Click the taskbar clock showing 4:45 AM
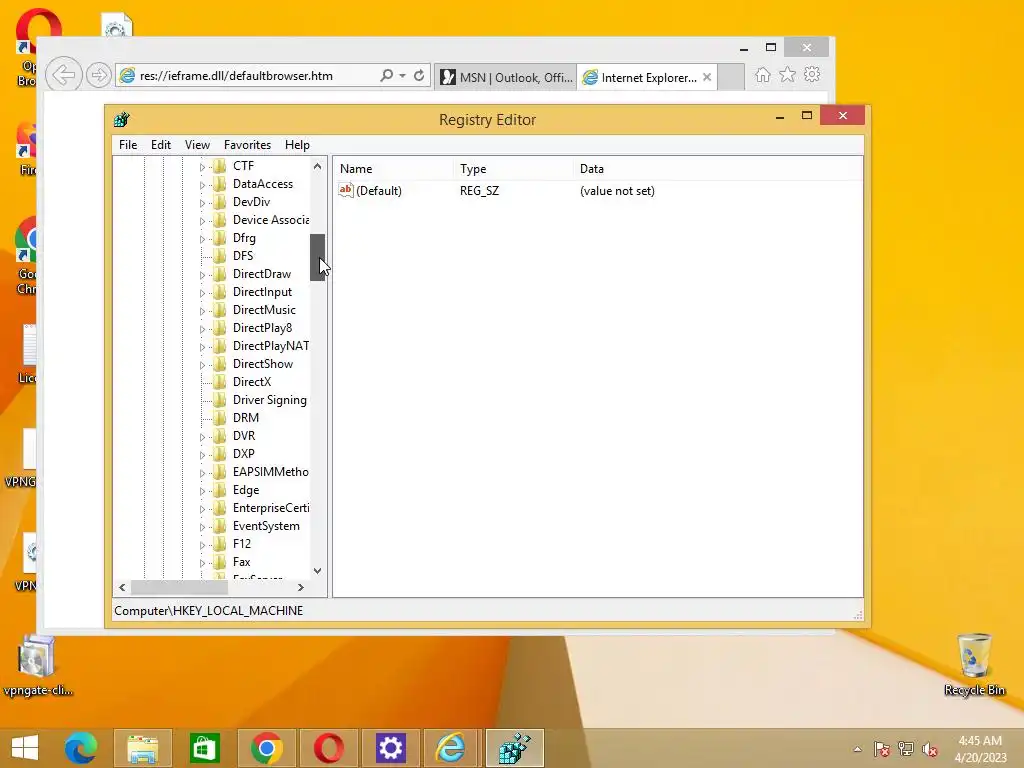 pos(980,748)
